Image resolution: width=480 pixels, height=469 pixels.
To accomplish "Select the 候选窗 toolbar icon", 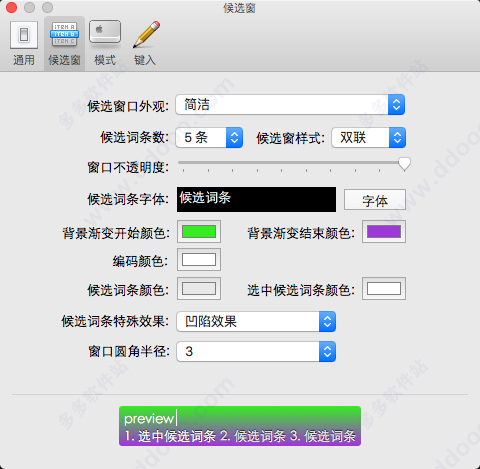I will click(x=64, y=43).
